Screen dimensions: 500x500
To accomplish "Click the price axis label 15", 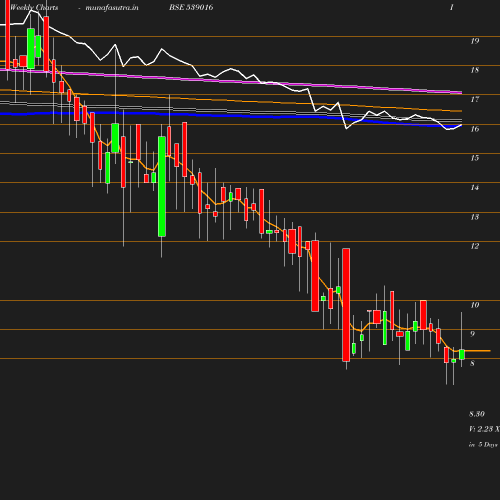I will 475,158.
